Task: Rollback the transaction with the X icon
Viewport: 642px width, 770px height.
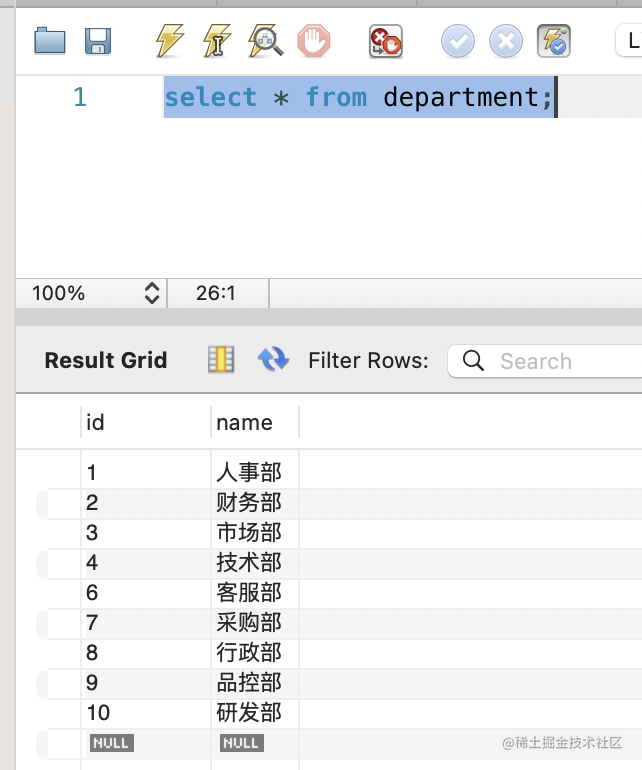Action: pos(506,41)
